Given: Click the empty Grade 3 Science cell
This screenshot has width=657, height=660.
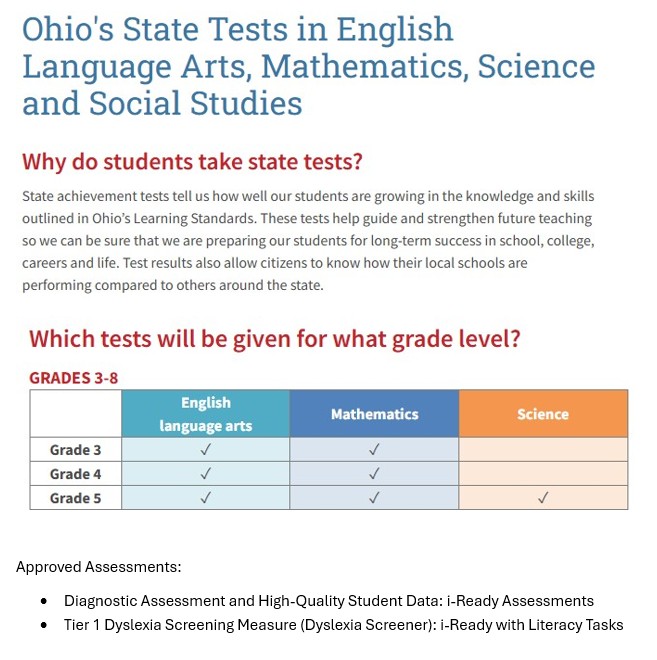Looking at the screenshot, I should click(x=543, y=450).
